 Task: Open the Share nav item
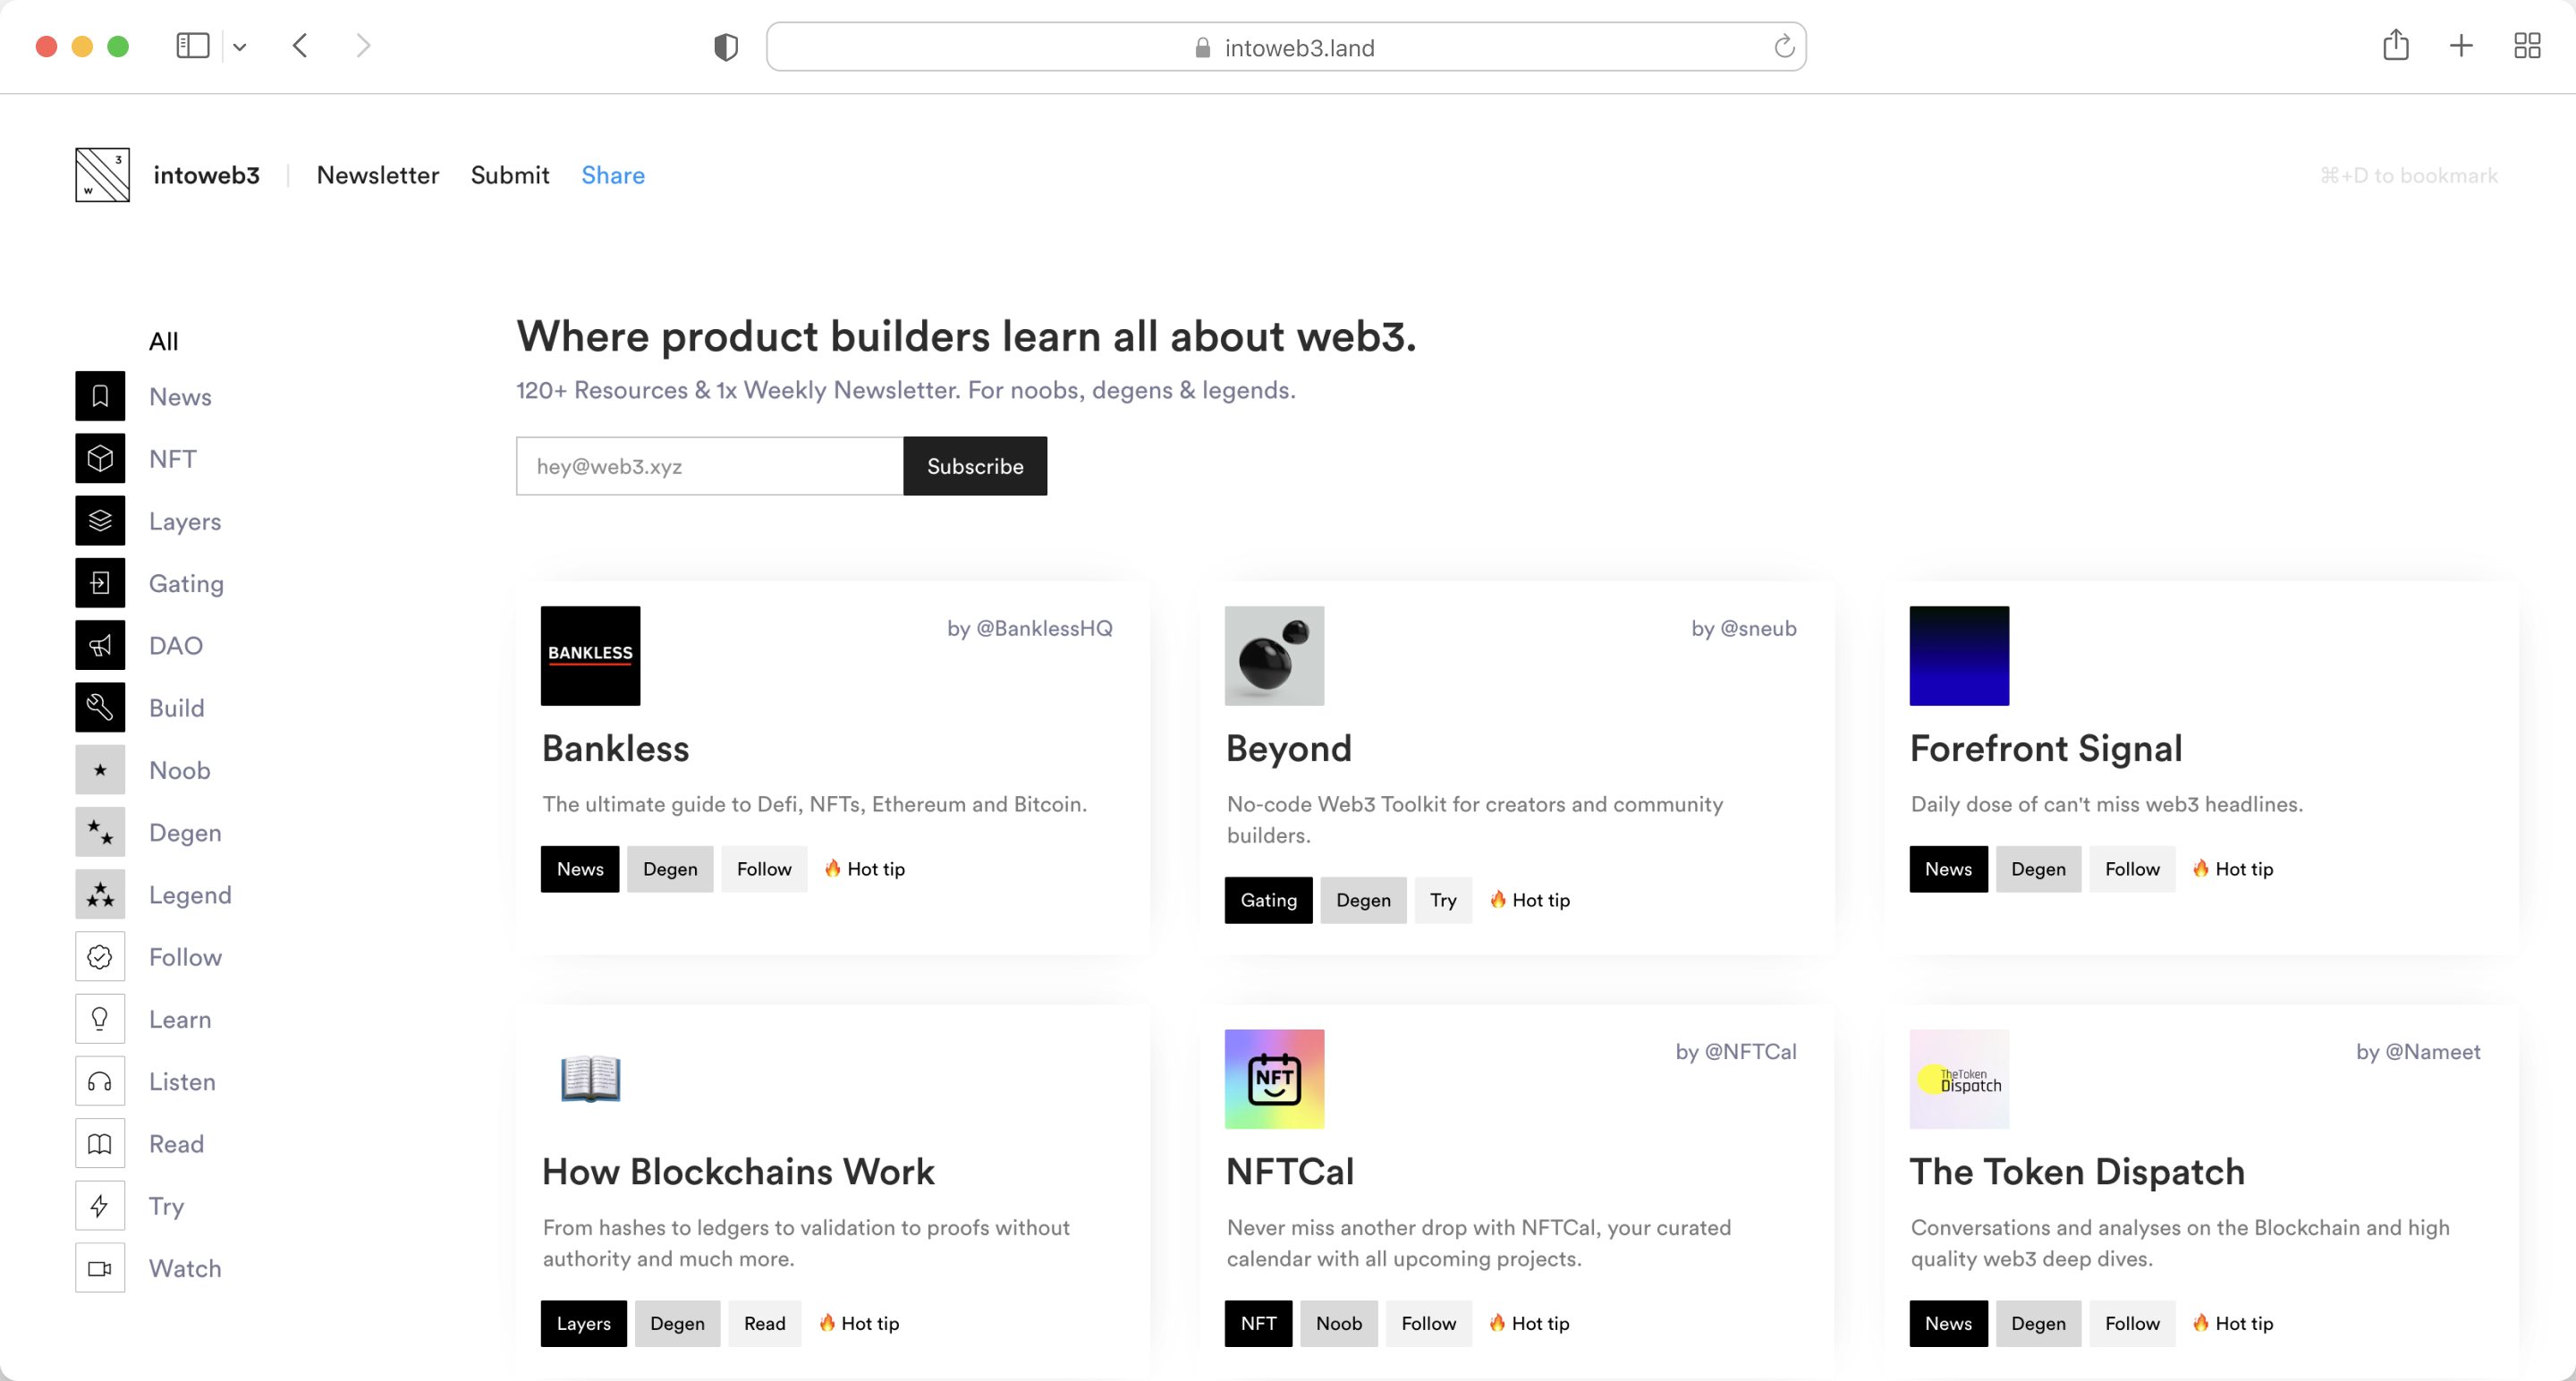[613, 175]
